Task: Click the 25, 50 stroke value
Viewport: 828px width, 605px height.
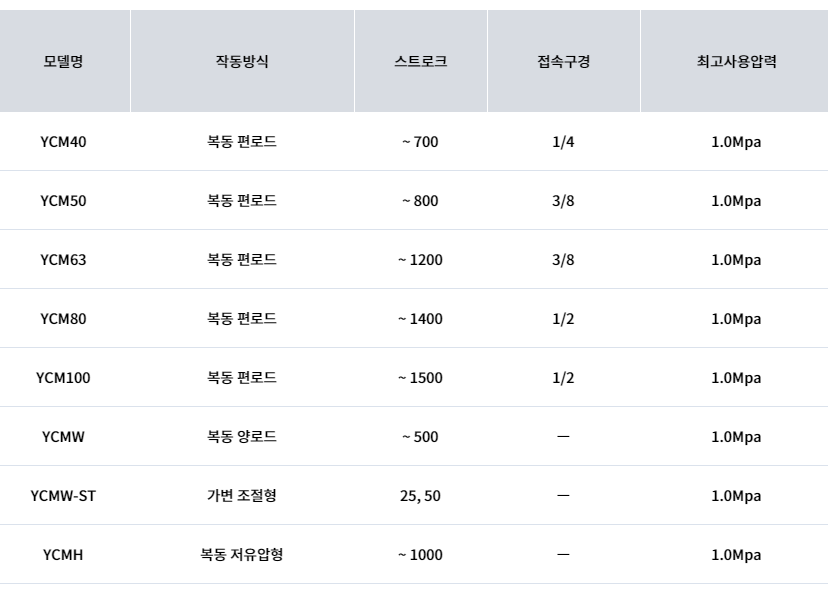Action: [420, 496]
